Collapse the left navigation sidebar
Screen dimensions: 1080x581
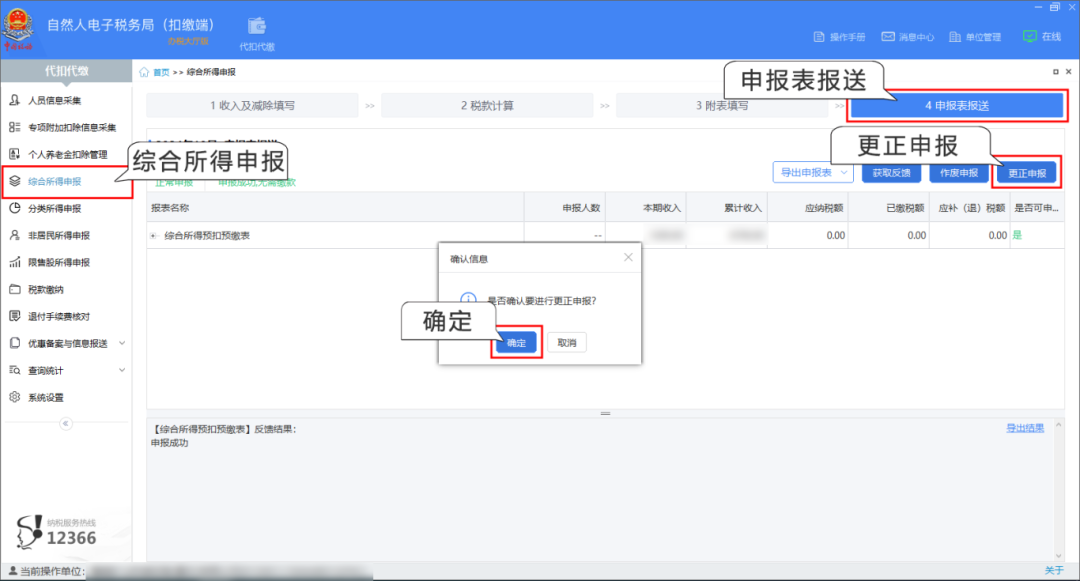pos(67,423)
